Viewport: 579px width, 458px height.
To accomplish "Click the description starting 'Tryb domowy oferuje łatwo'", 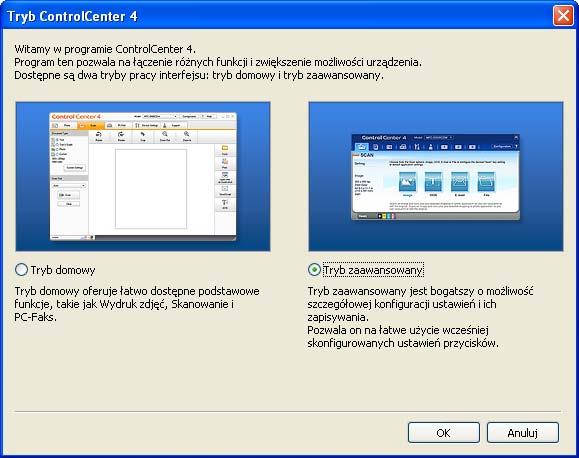I will [x=137, y=304].
